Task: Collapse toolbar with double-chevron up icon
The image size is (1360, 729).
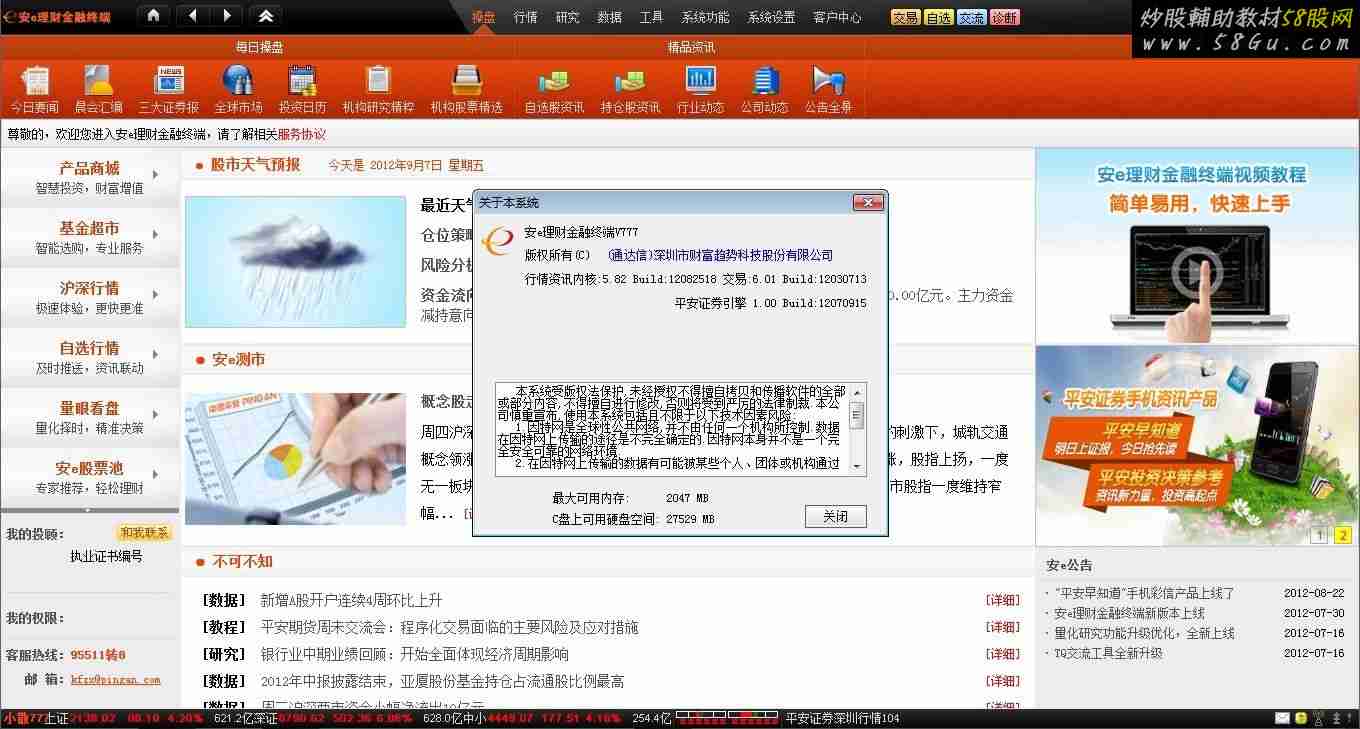Action: click(265, 16)
